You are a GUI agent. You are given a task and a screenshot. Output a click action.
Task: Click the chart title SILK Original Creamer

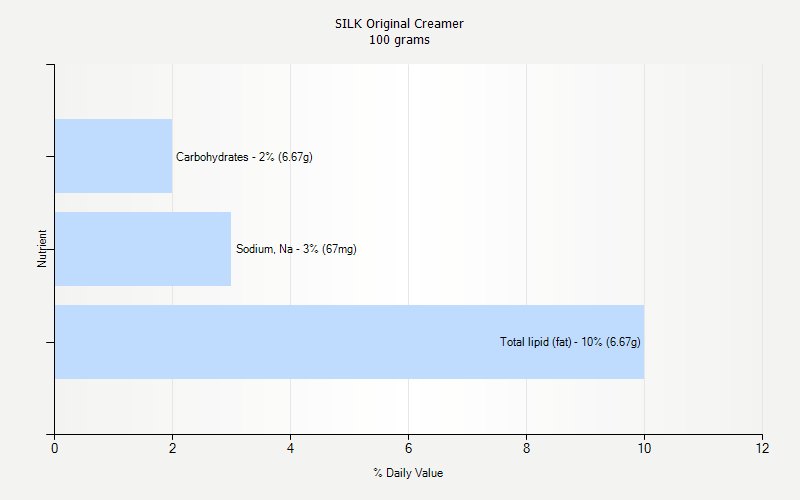(x=399, y=23)
